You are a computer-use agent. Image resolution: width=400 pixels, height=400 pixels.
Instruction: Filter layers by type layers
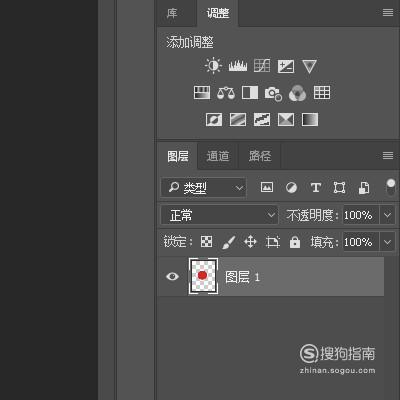click(315, 188)
